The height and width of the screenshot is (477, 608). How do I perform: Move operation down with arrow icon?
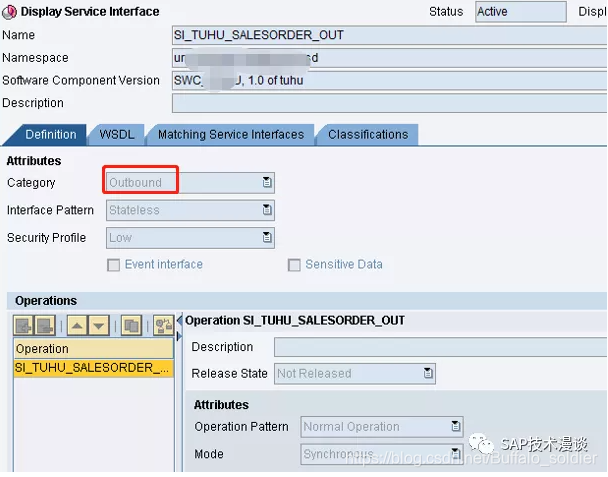coord(99,325)
